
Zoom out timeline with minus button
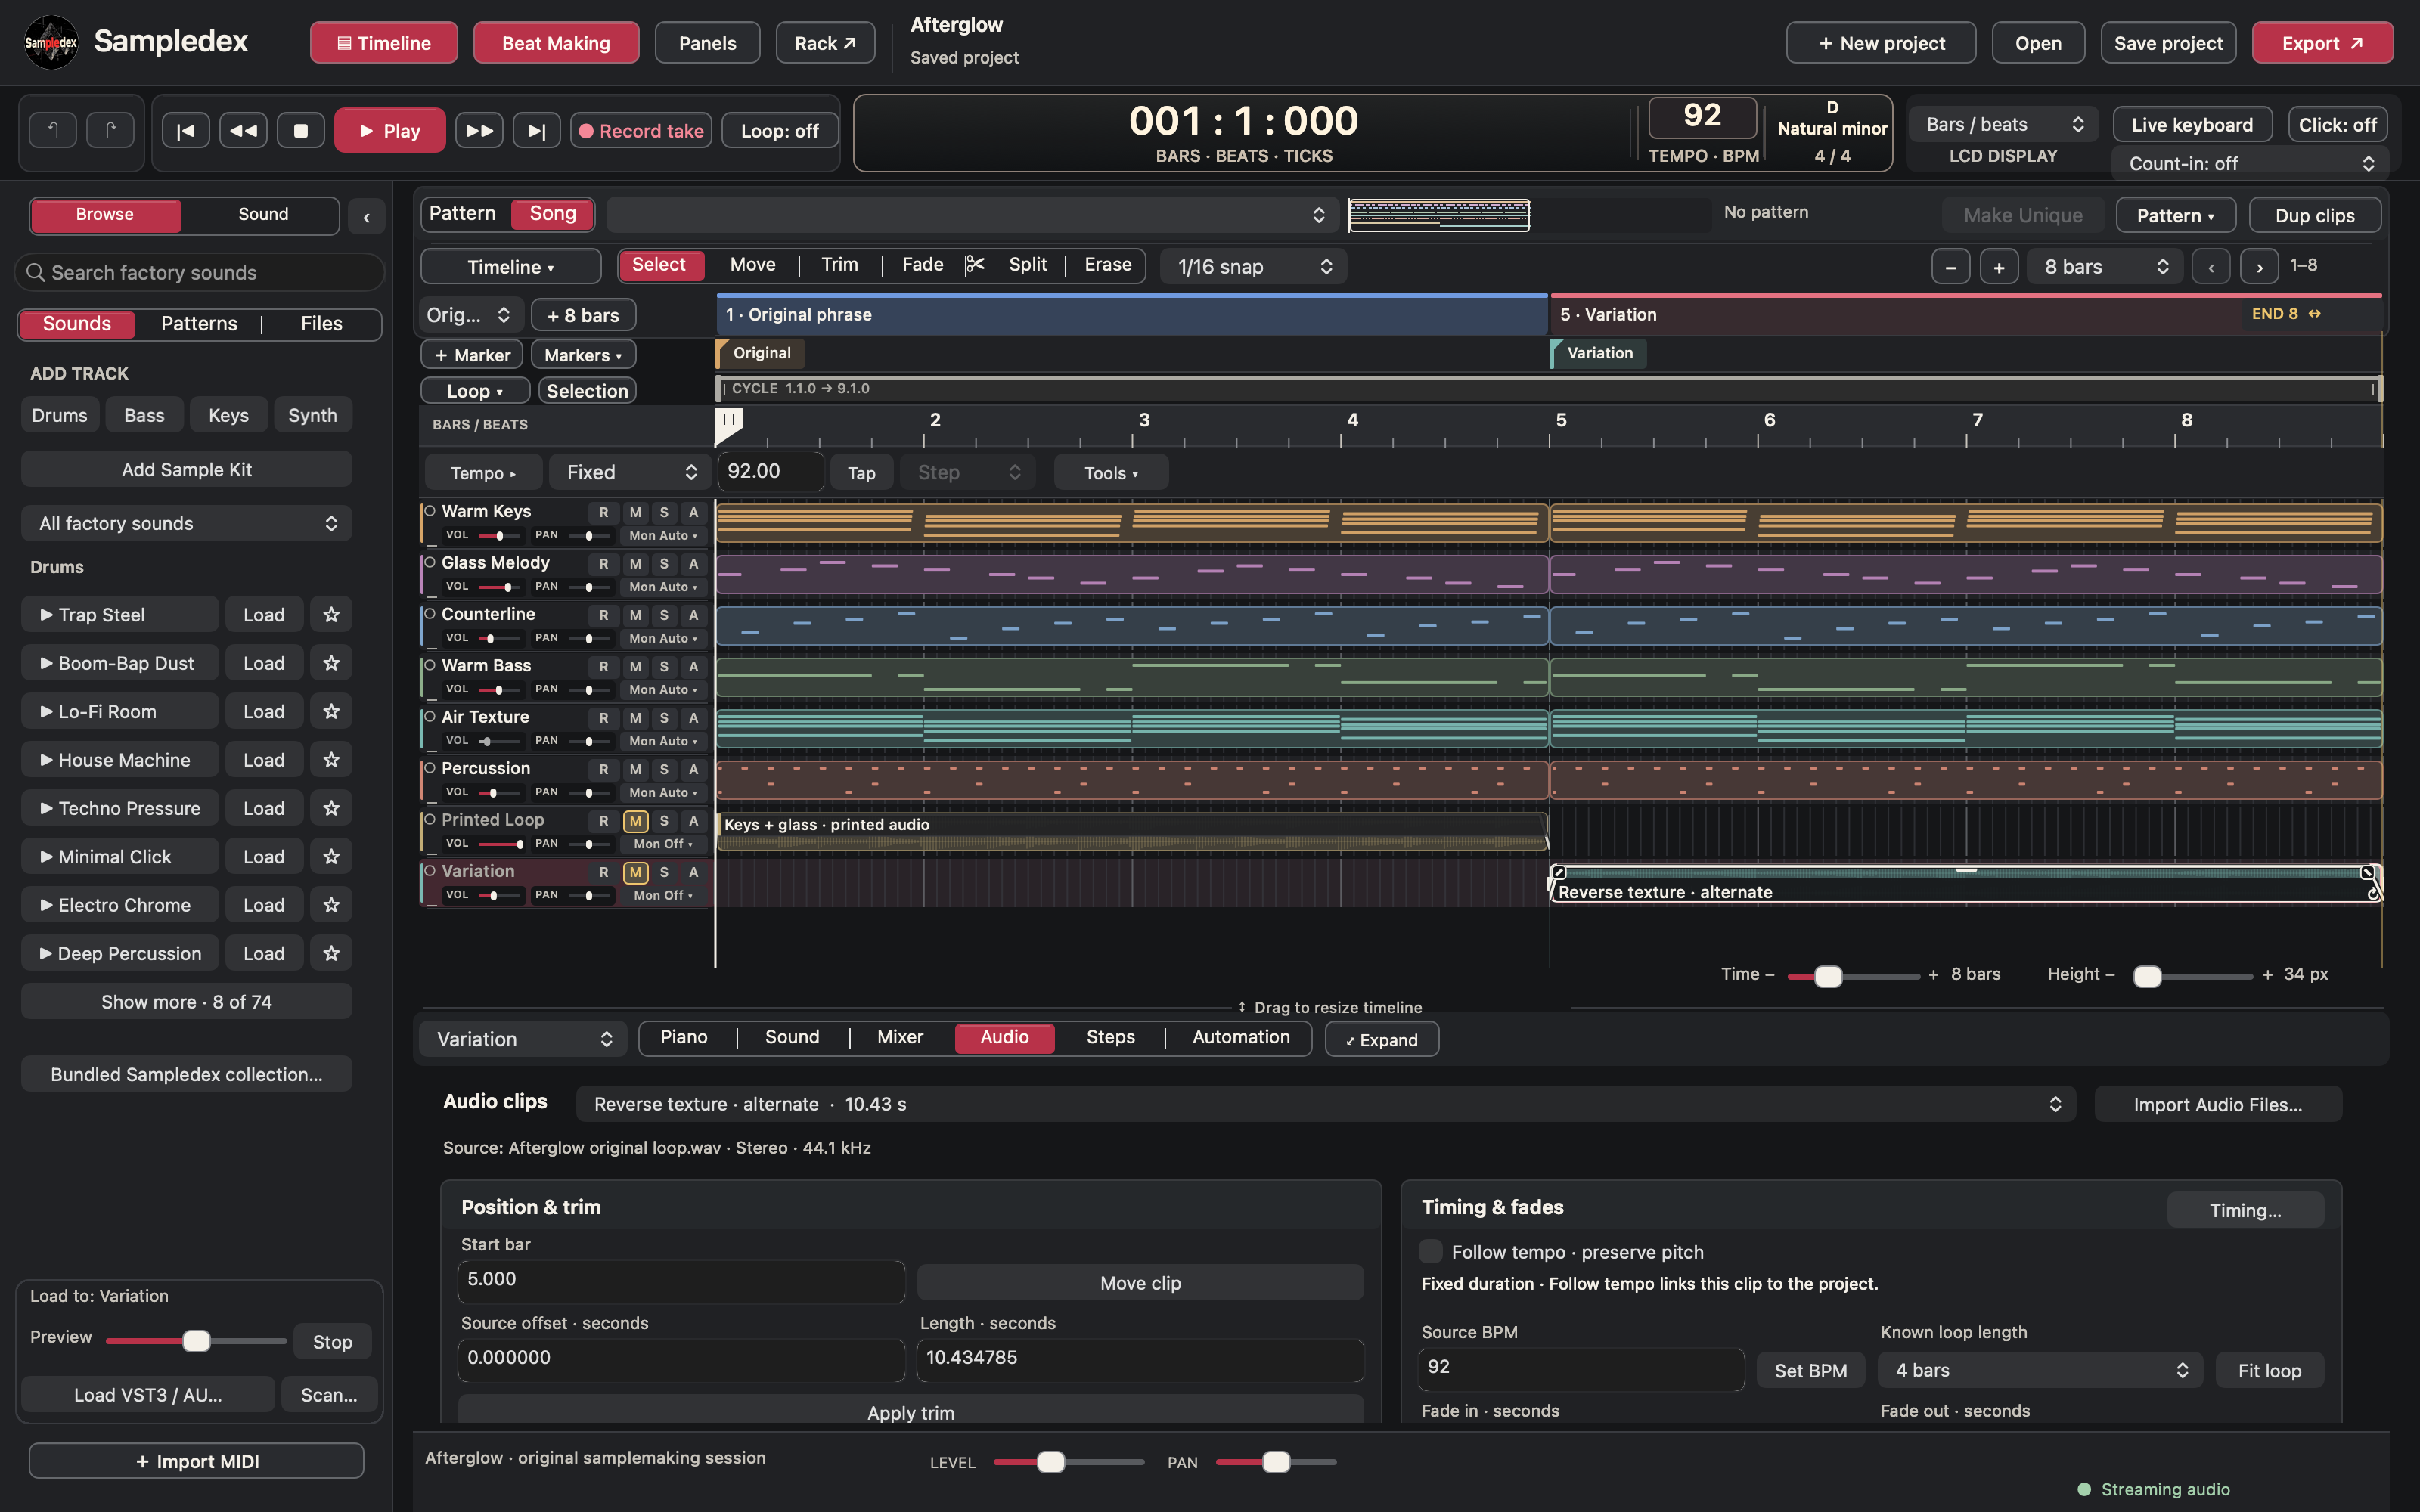pyautogui.click(x=1950, y=267)
